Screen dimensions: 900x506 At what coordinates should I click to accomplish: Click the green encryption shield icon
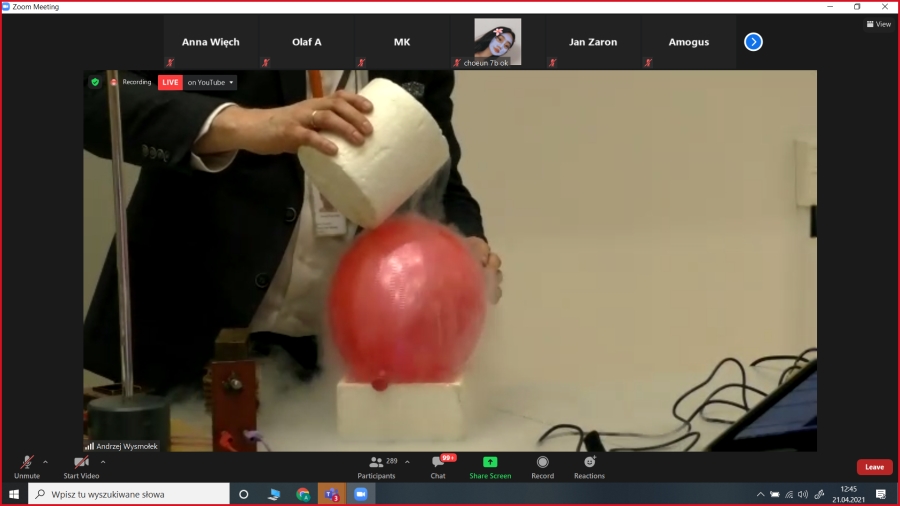96,82
